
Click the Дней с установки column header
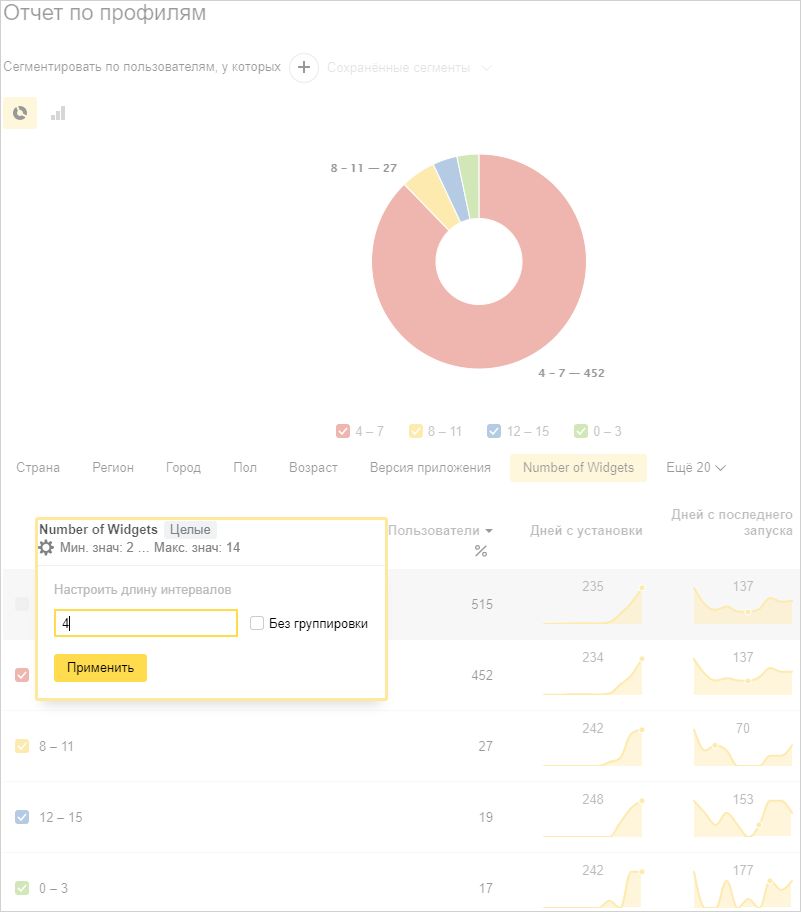coord(586,530)
